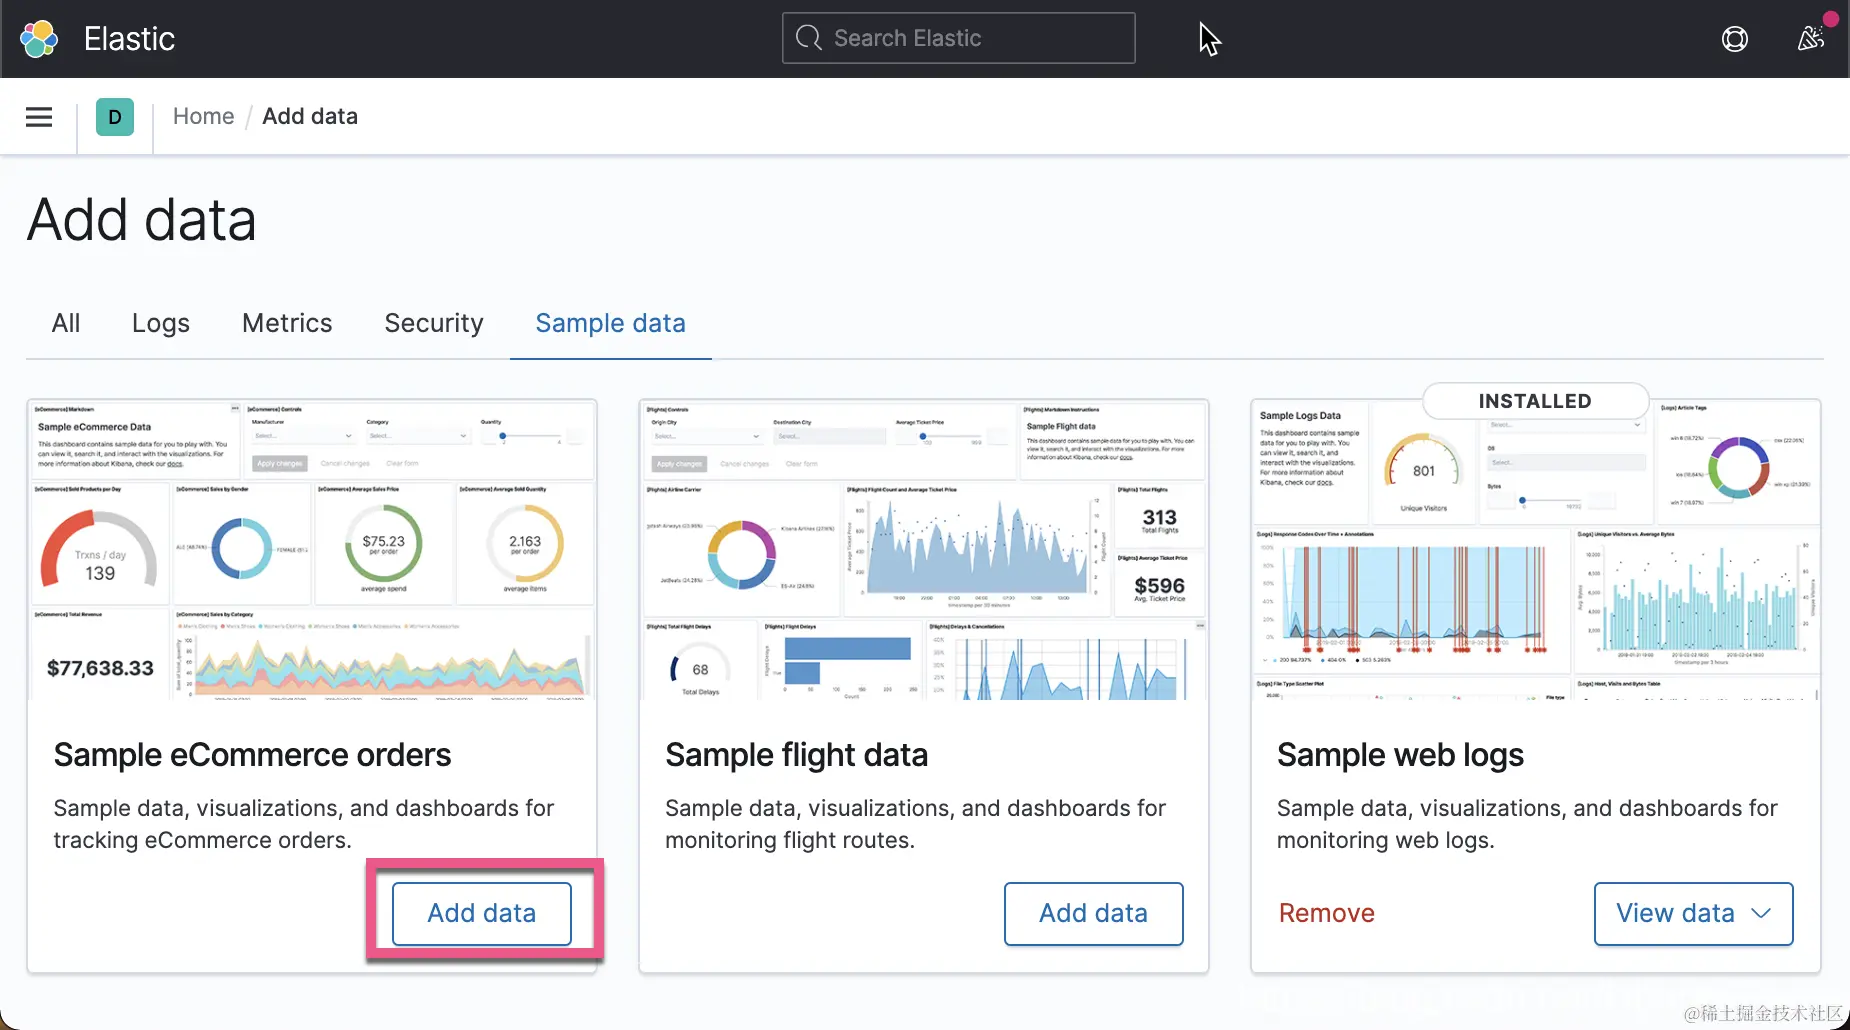Screen dimensions: 1850x1030
Task: Click the Sample eCommerce orders dashboard thumbnail
Action: coord(312,550)
